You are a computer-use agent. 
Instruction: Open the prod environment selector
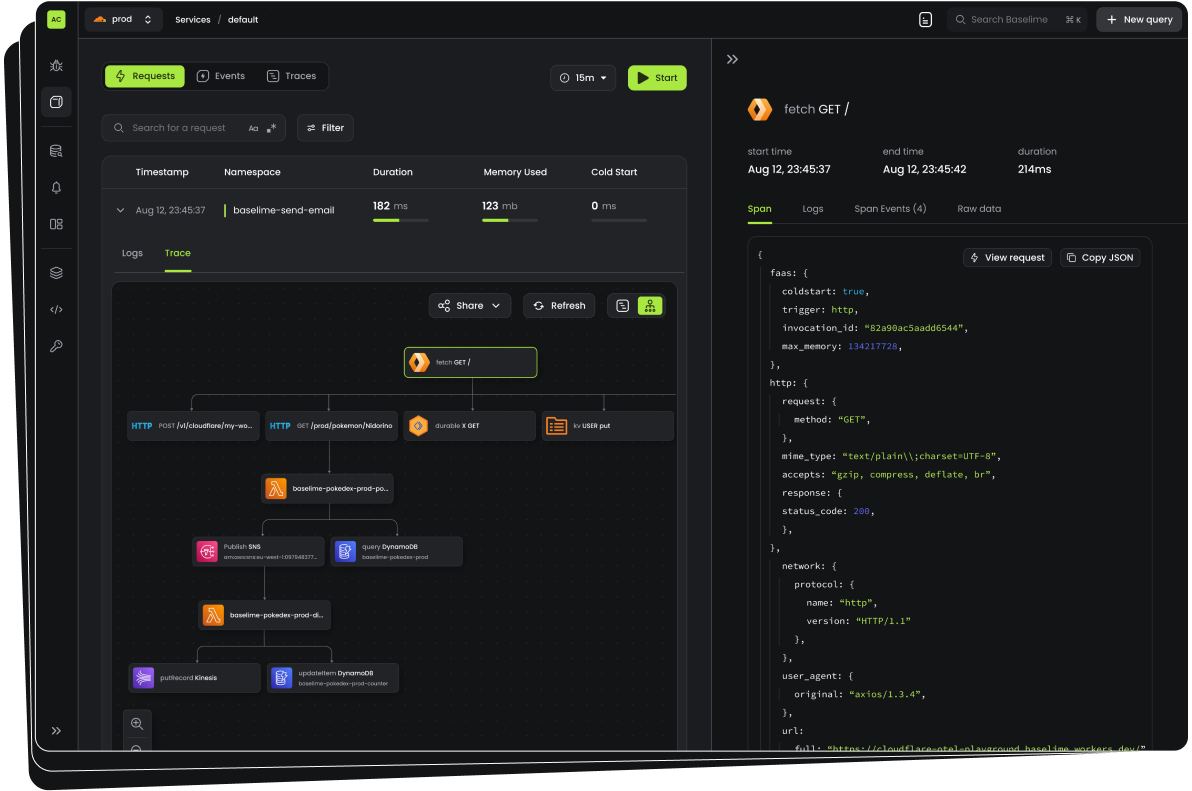(x=123, y=19)
